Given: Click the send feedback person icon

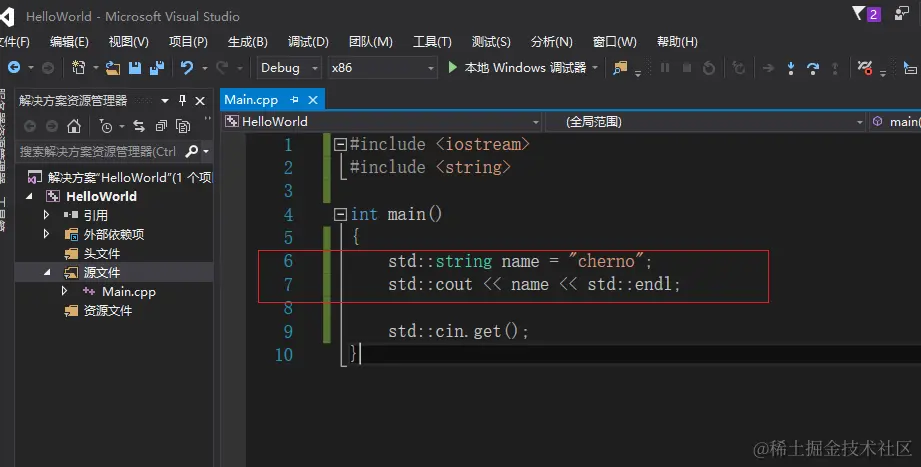Looking at the screenshot, I should (902, 13).
